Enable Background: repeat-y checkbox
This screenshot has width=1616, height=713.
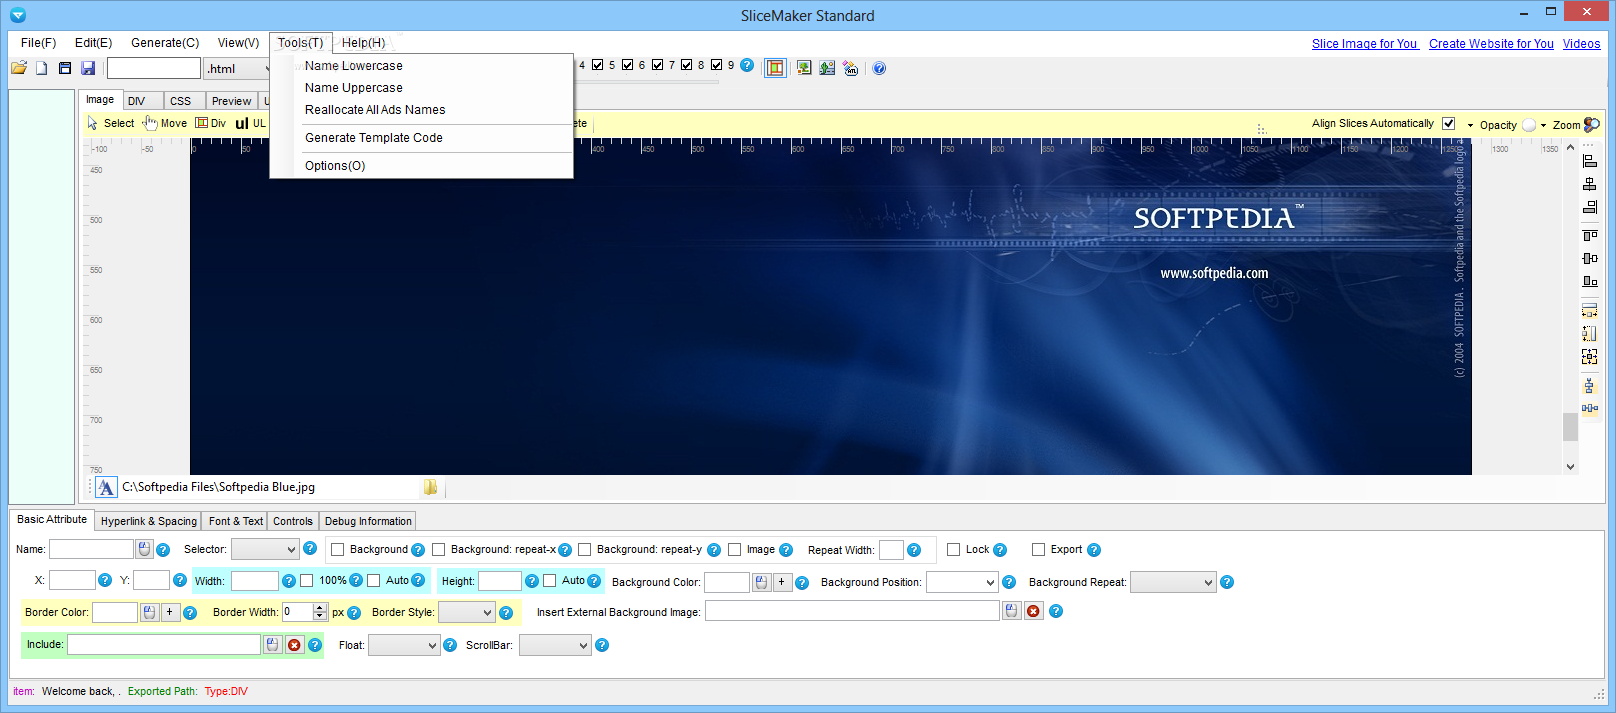[585, 550]
